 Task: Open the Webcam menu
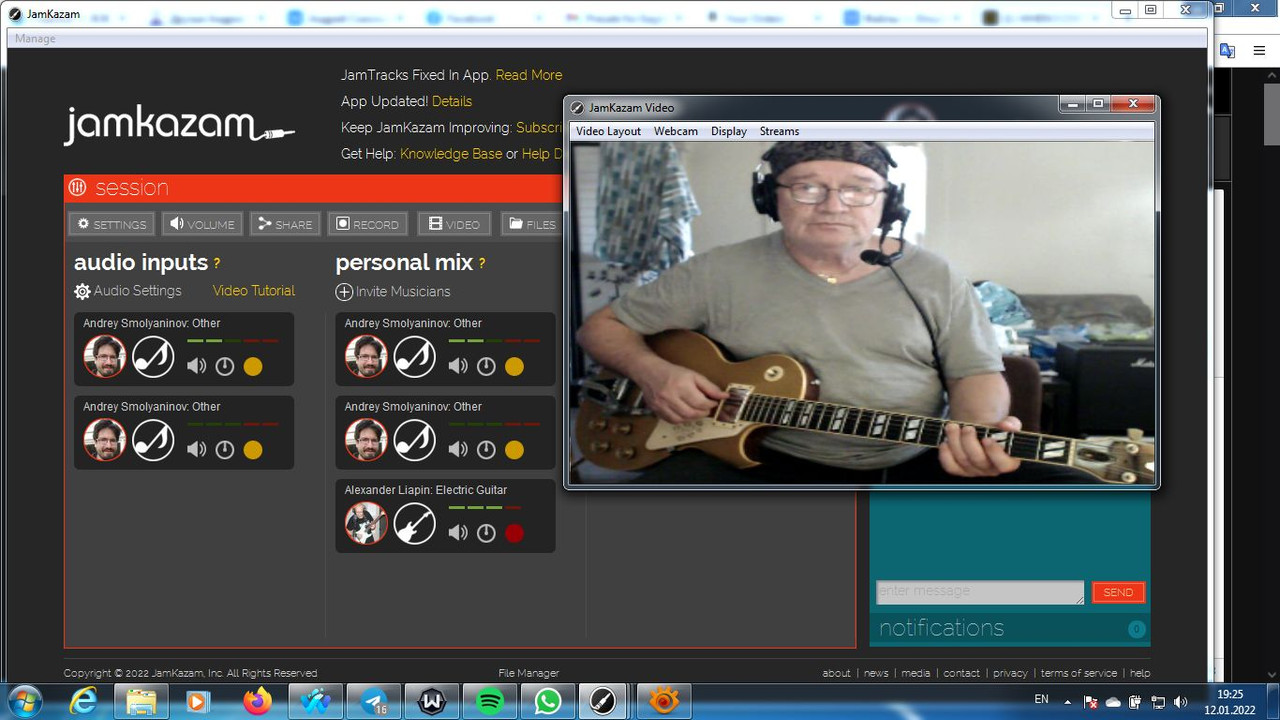tap(676, 131)
